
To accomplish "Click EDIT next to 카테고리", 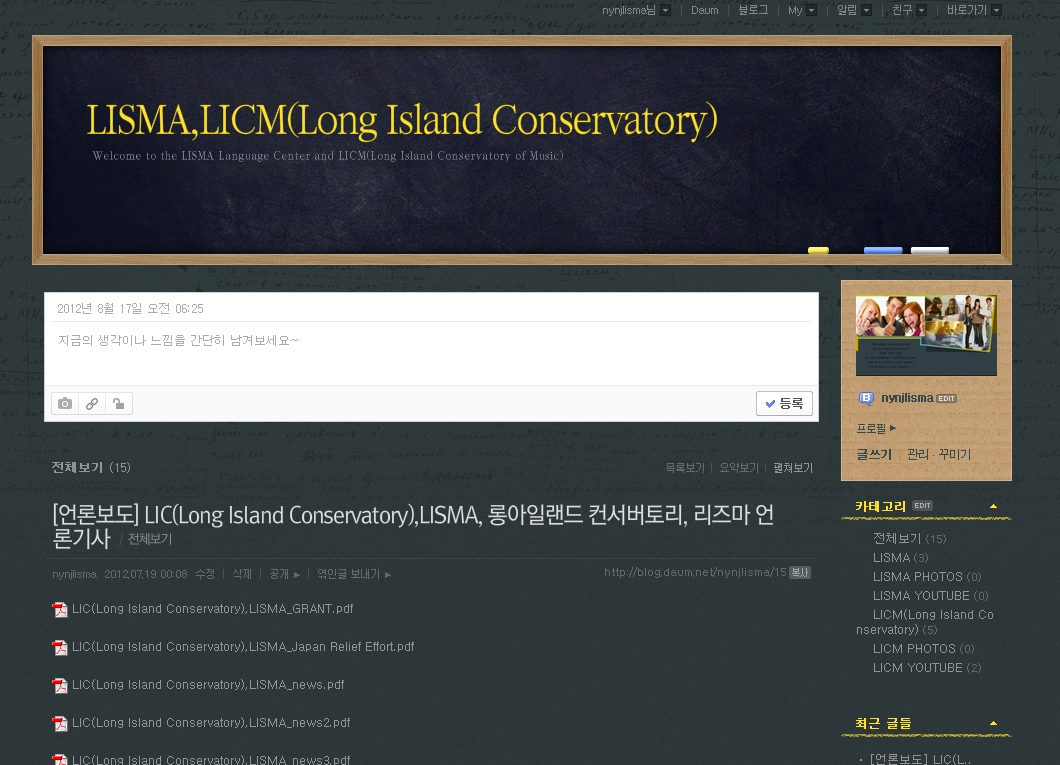I will pyautogui.click(x=922, y=505).
